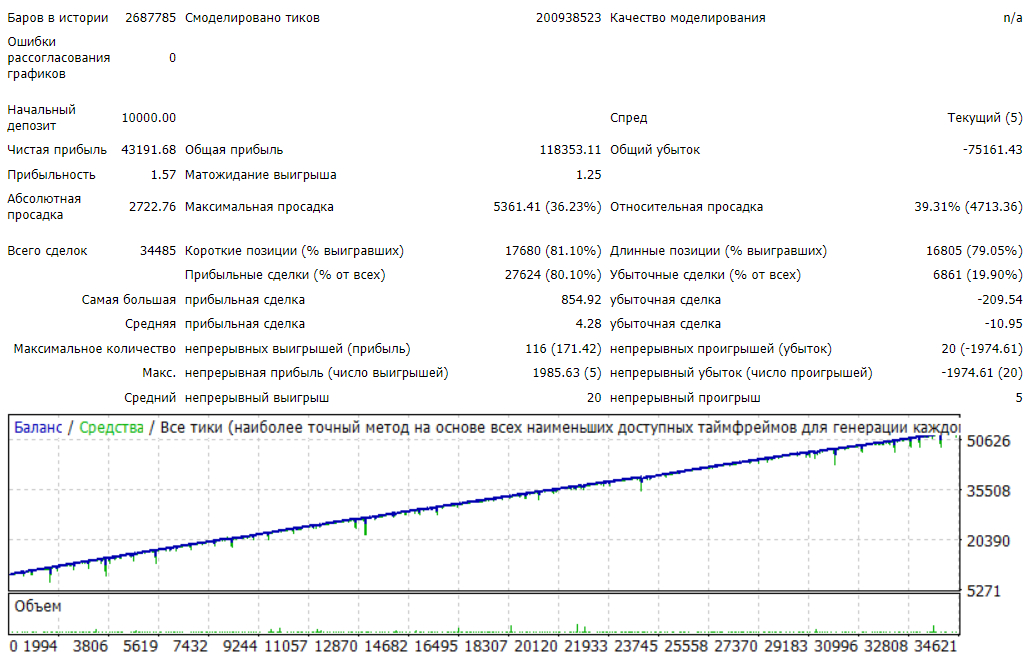
Task: Click the label Чистая прибыль
Action: pos(57,150)
